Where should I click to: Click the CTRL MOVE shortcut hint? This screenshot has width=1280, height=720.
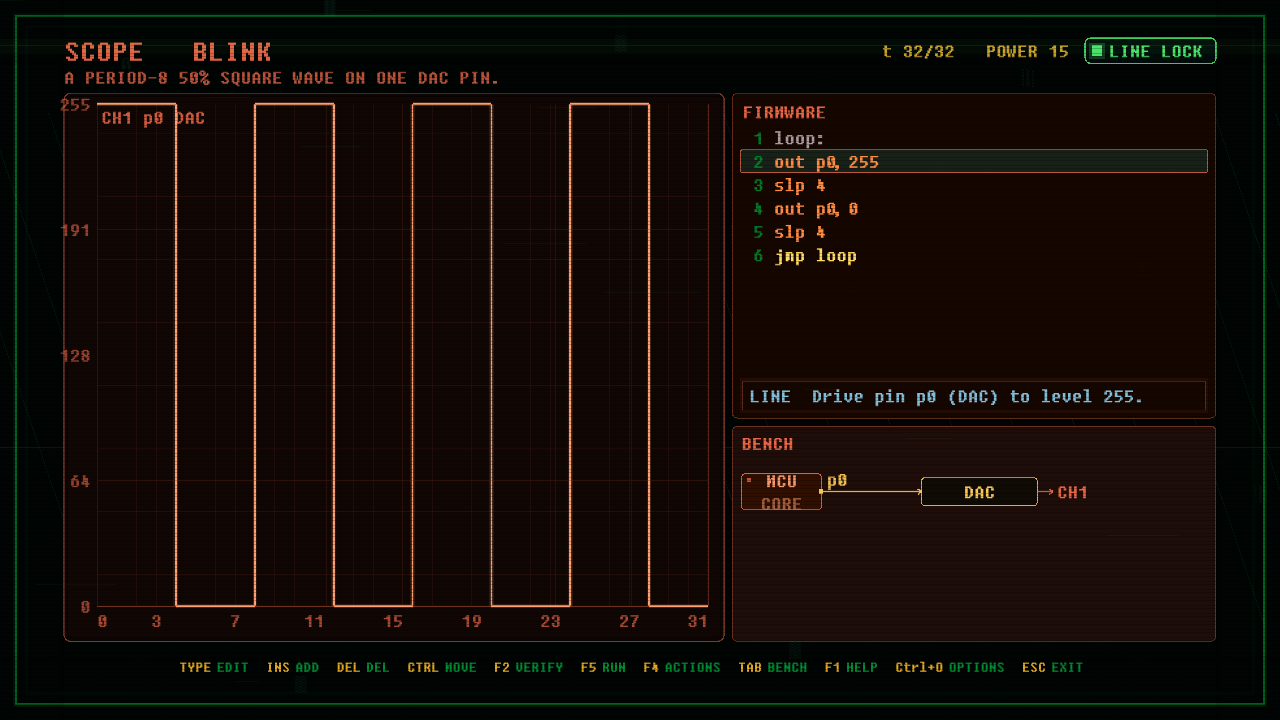coord(442,667)
